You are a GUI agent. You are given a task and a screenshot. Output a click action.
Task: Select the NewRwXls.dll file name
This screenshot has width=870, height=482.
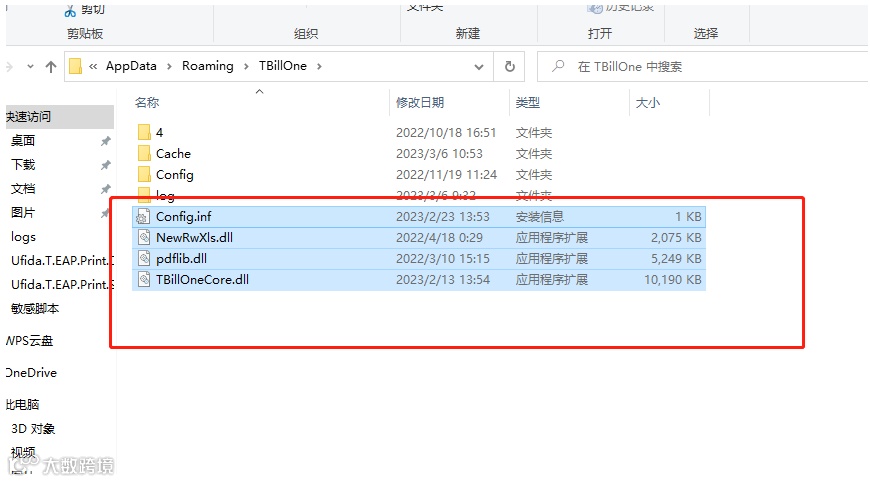pos(195,237)
